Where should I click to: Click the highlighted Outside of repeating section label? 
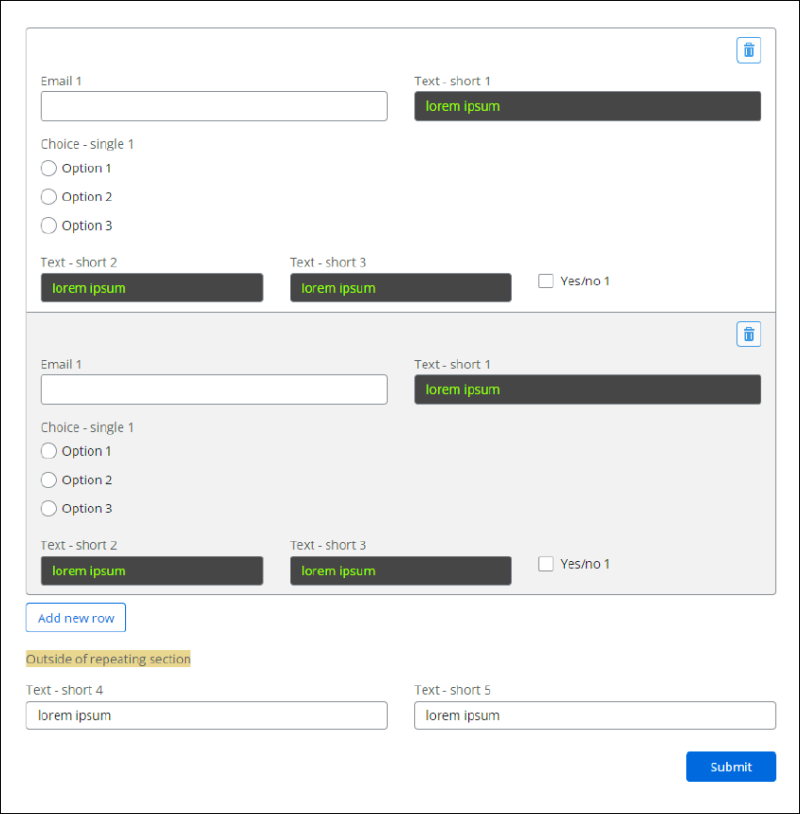[x=108, y=659]
